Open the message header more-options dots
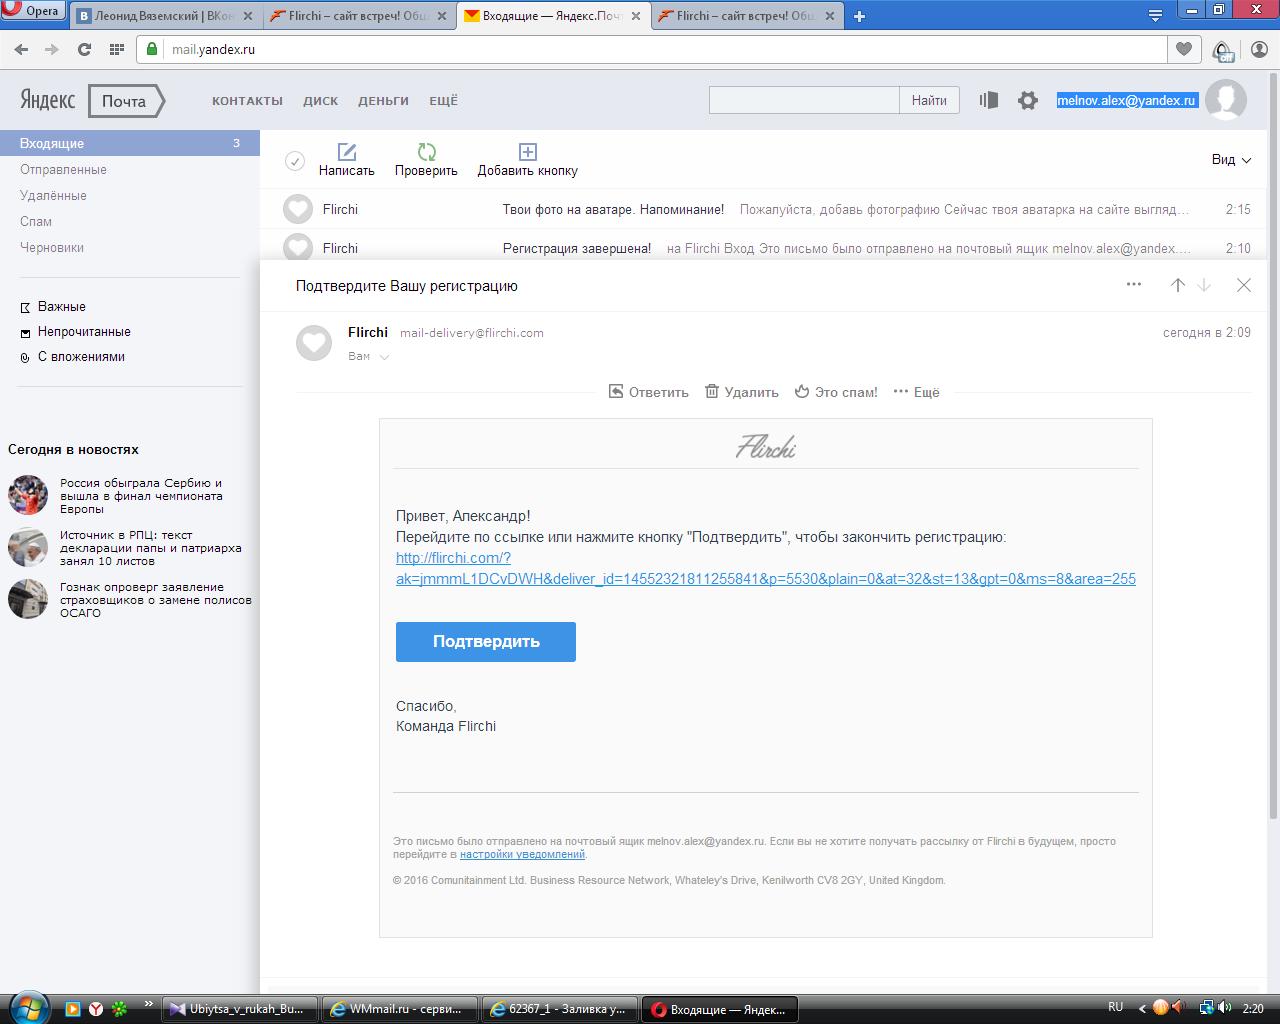This screenshot has width=1280, height=1024. 1134,285
